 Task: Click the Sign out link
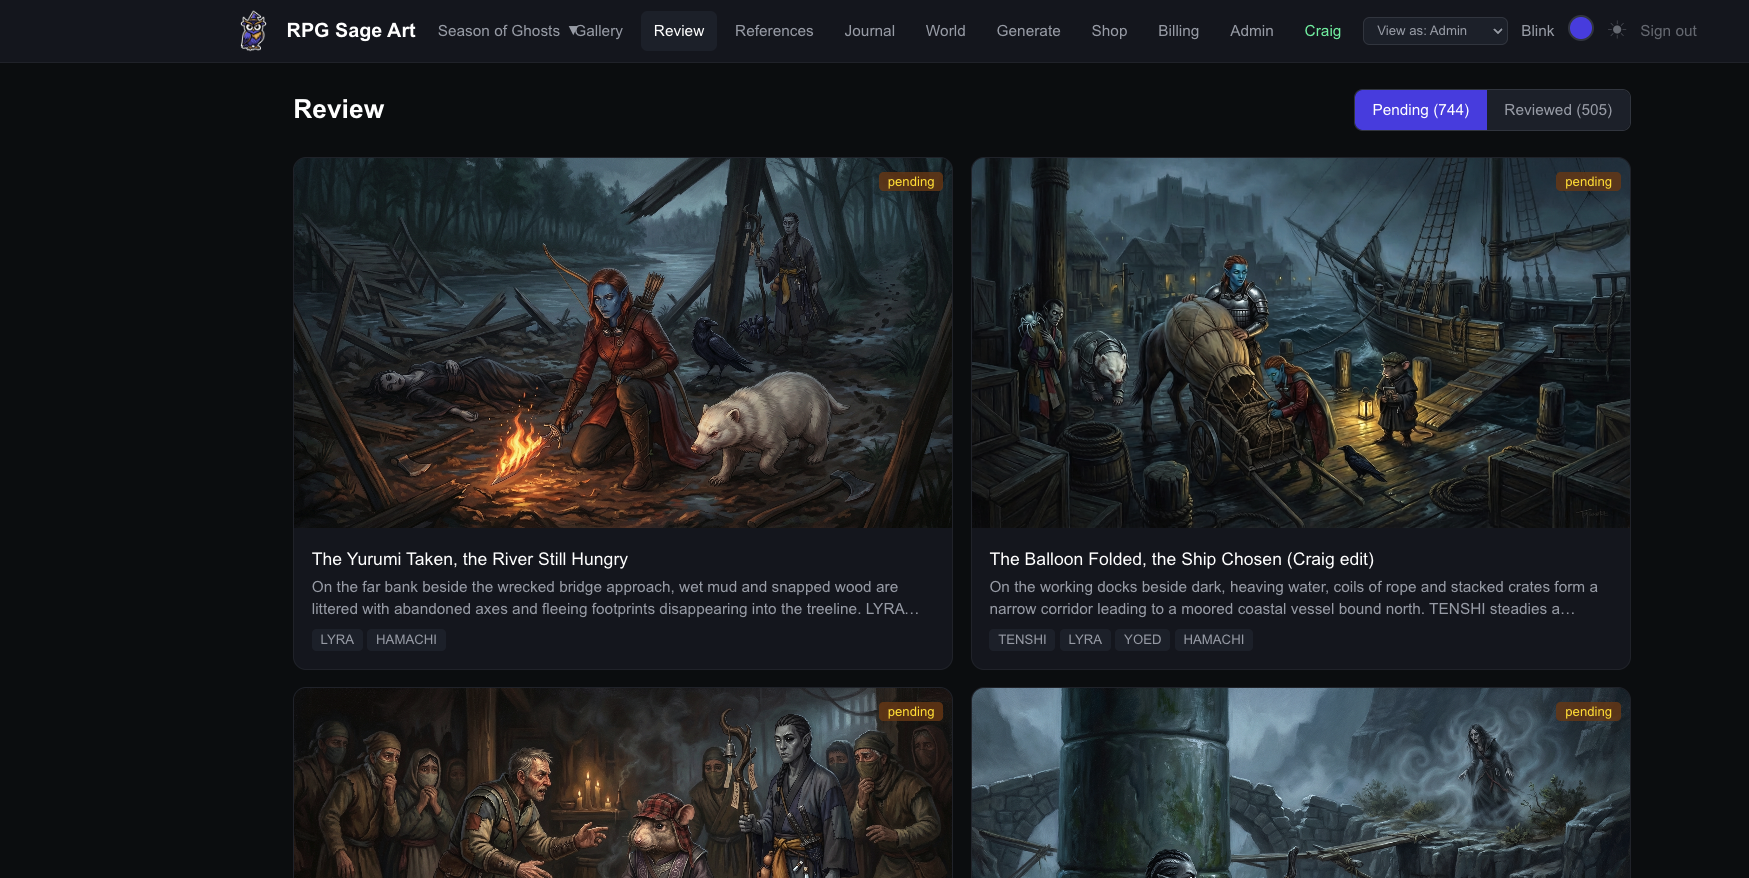(x=1667, y=31)
